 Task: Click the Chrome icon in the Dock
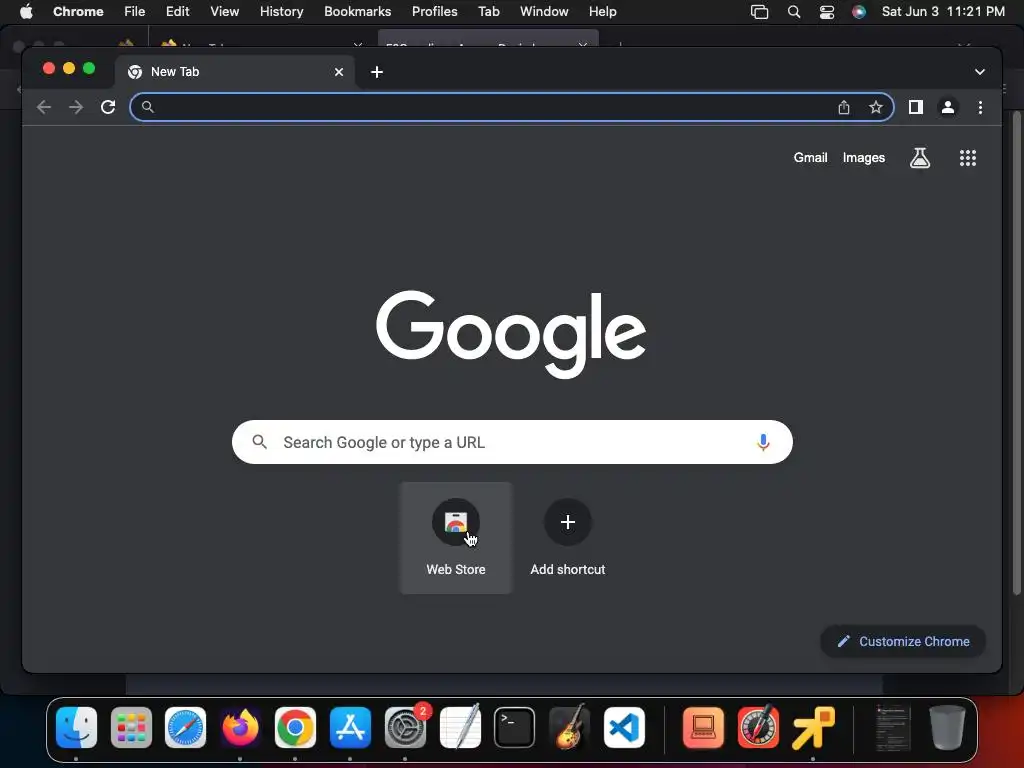click(295, 727)
